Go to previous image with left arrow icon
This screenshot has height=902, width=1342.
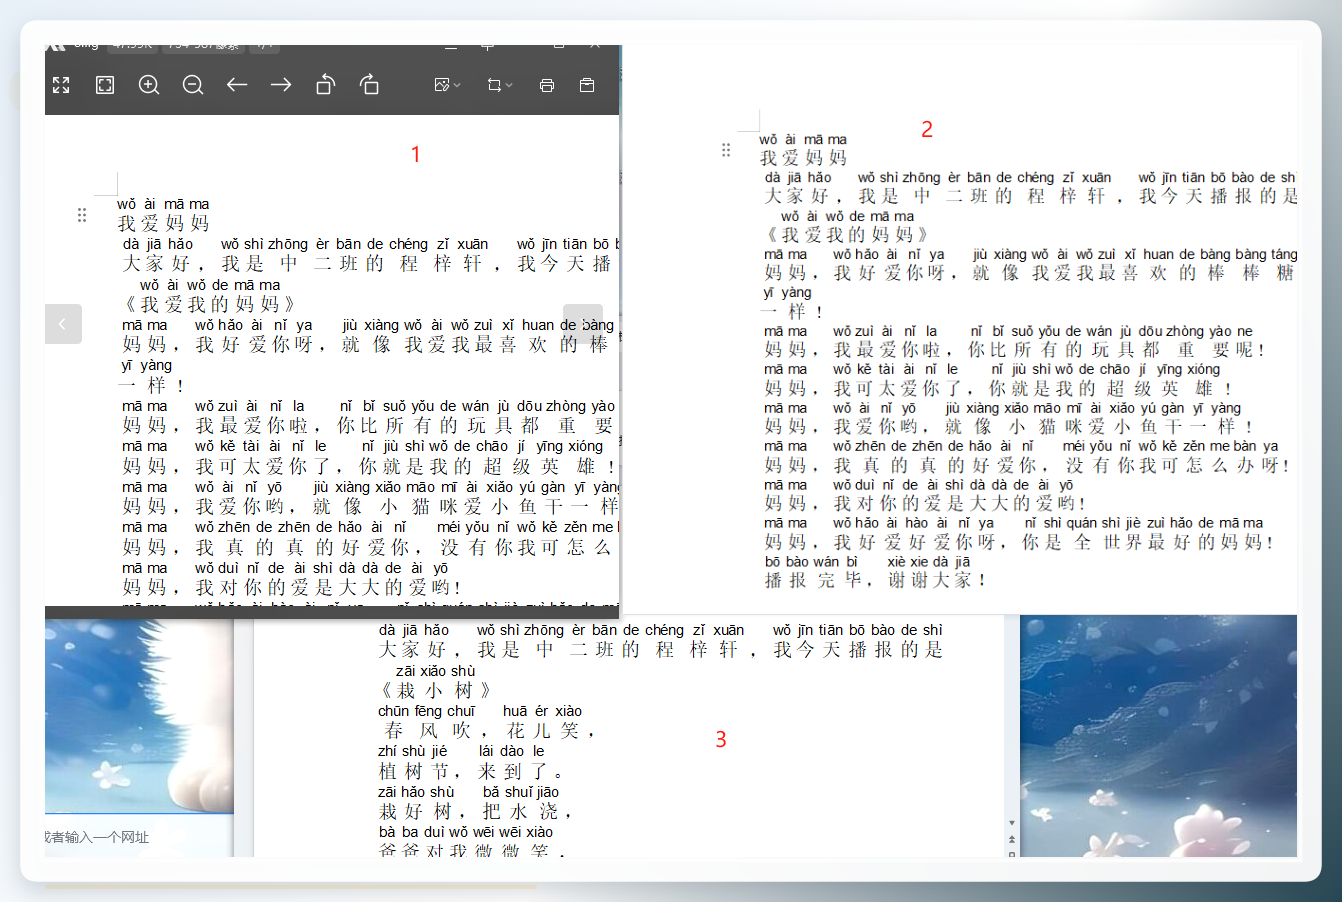pyautogui.click(x=237, y=85)
